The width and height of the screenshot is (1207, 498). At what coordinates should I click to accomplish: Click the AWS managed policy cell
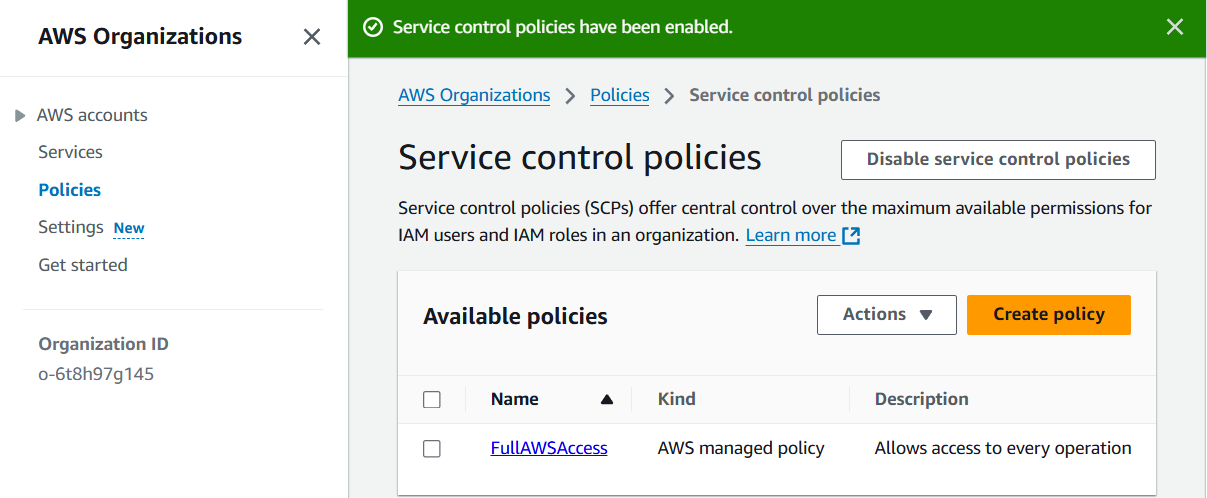pos(741,448)
